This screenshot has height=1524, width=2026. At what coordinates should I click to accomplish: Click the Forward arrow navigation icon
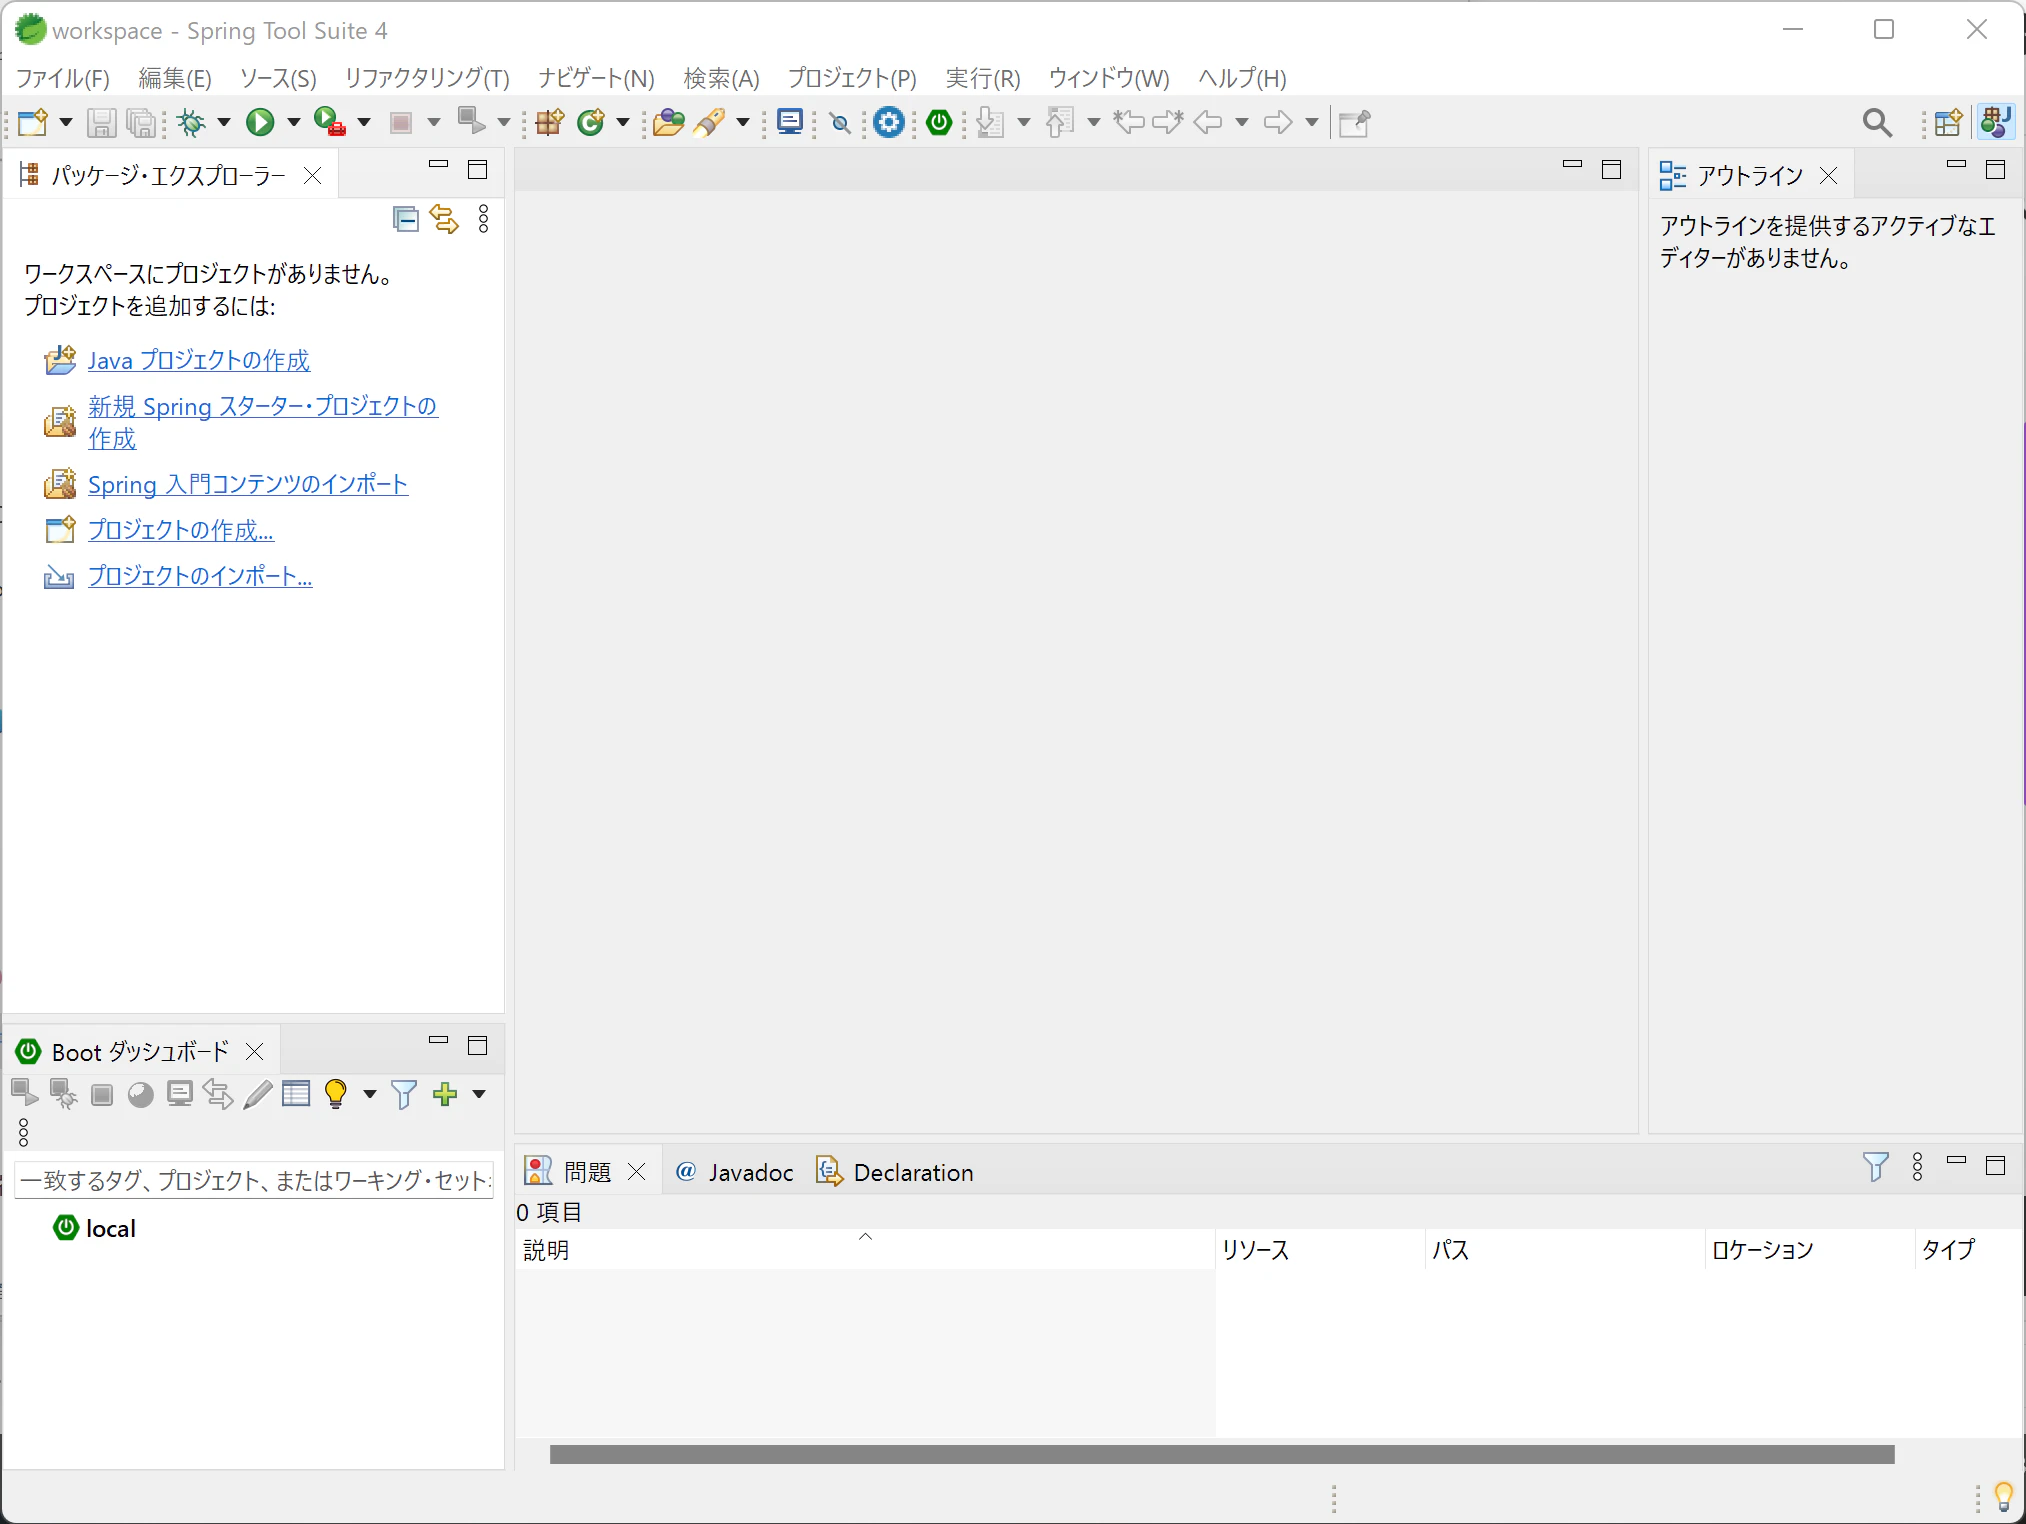(x=1278, y=122)
